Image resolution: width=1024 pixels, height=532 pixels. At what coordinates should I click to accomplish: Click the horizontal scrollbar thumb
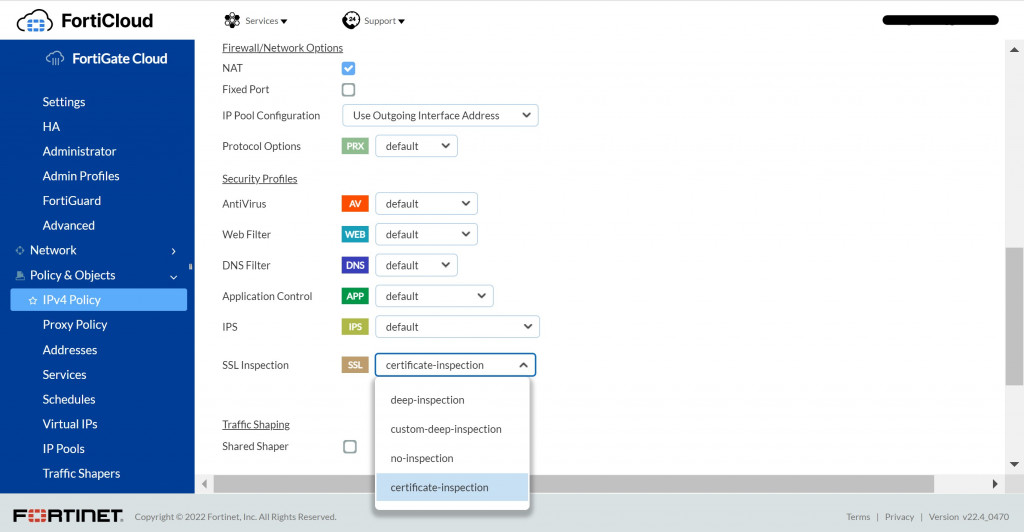tap(573, 484)
